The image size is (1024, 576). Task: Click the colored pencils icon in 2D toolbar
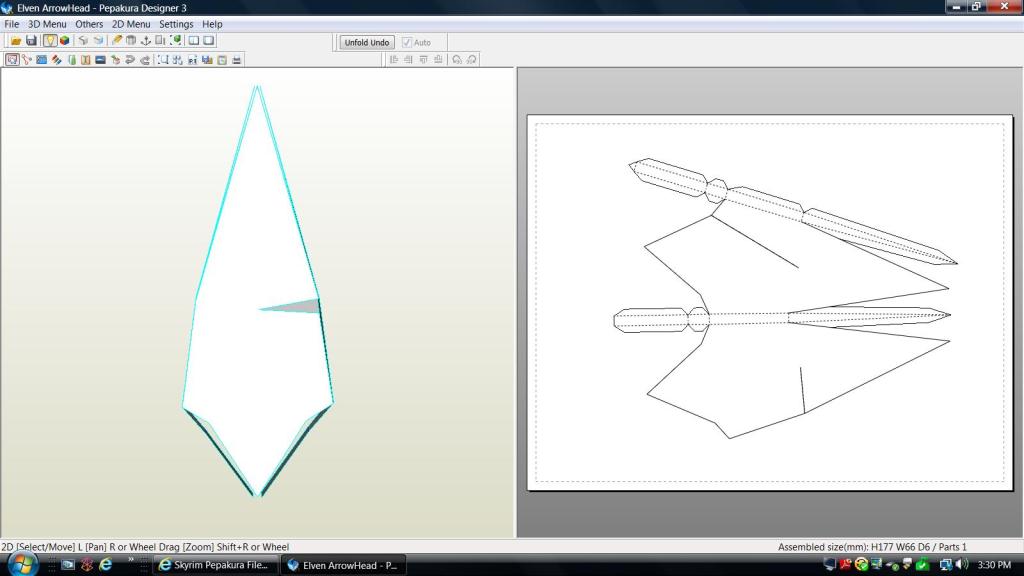57,60
